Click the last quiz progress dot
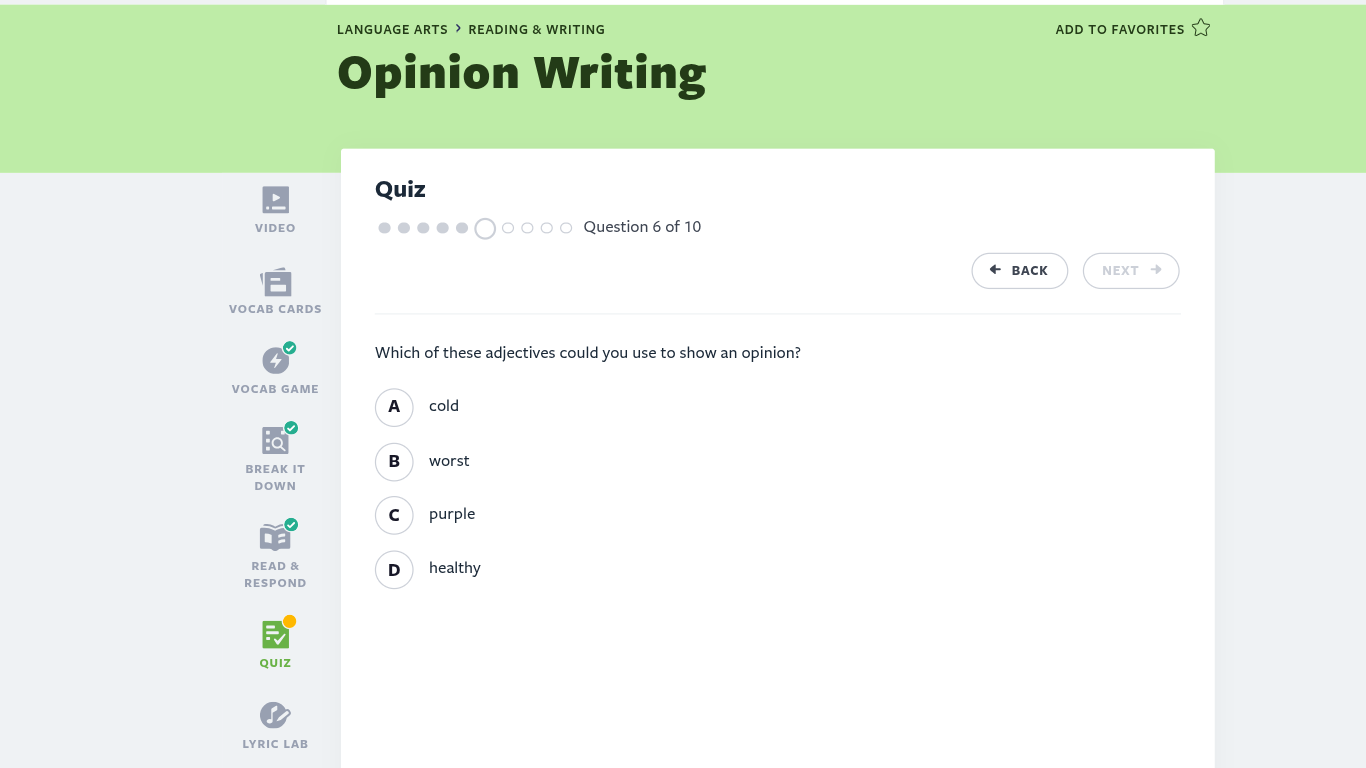Image resolution: width=1366 pixels, height=768 pixels. [566, 228]
